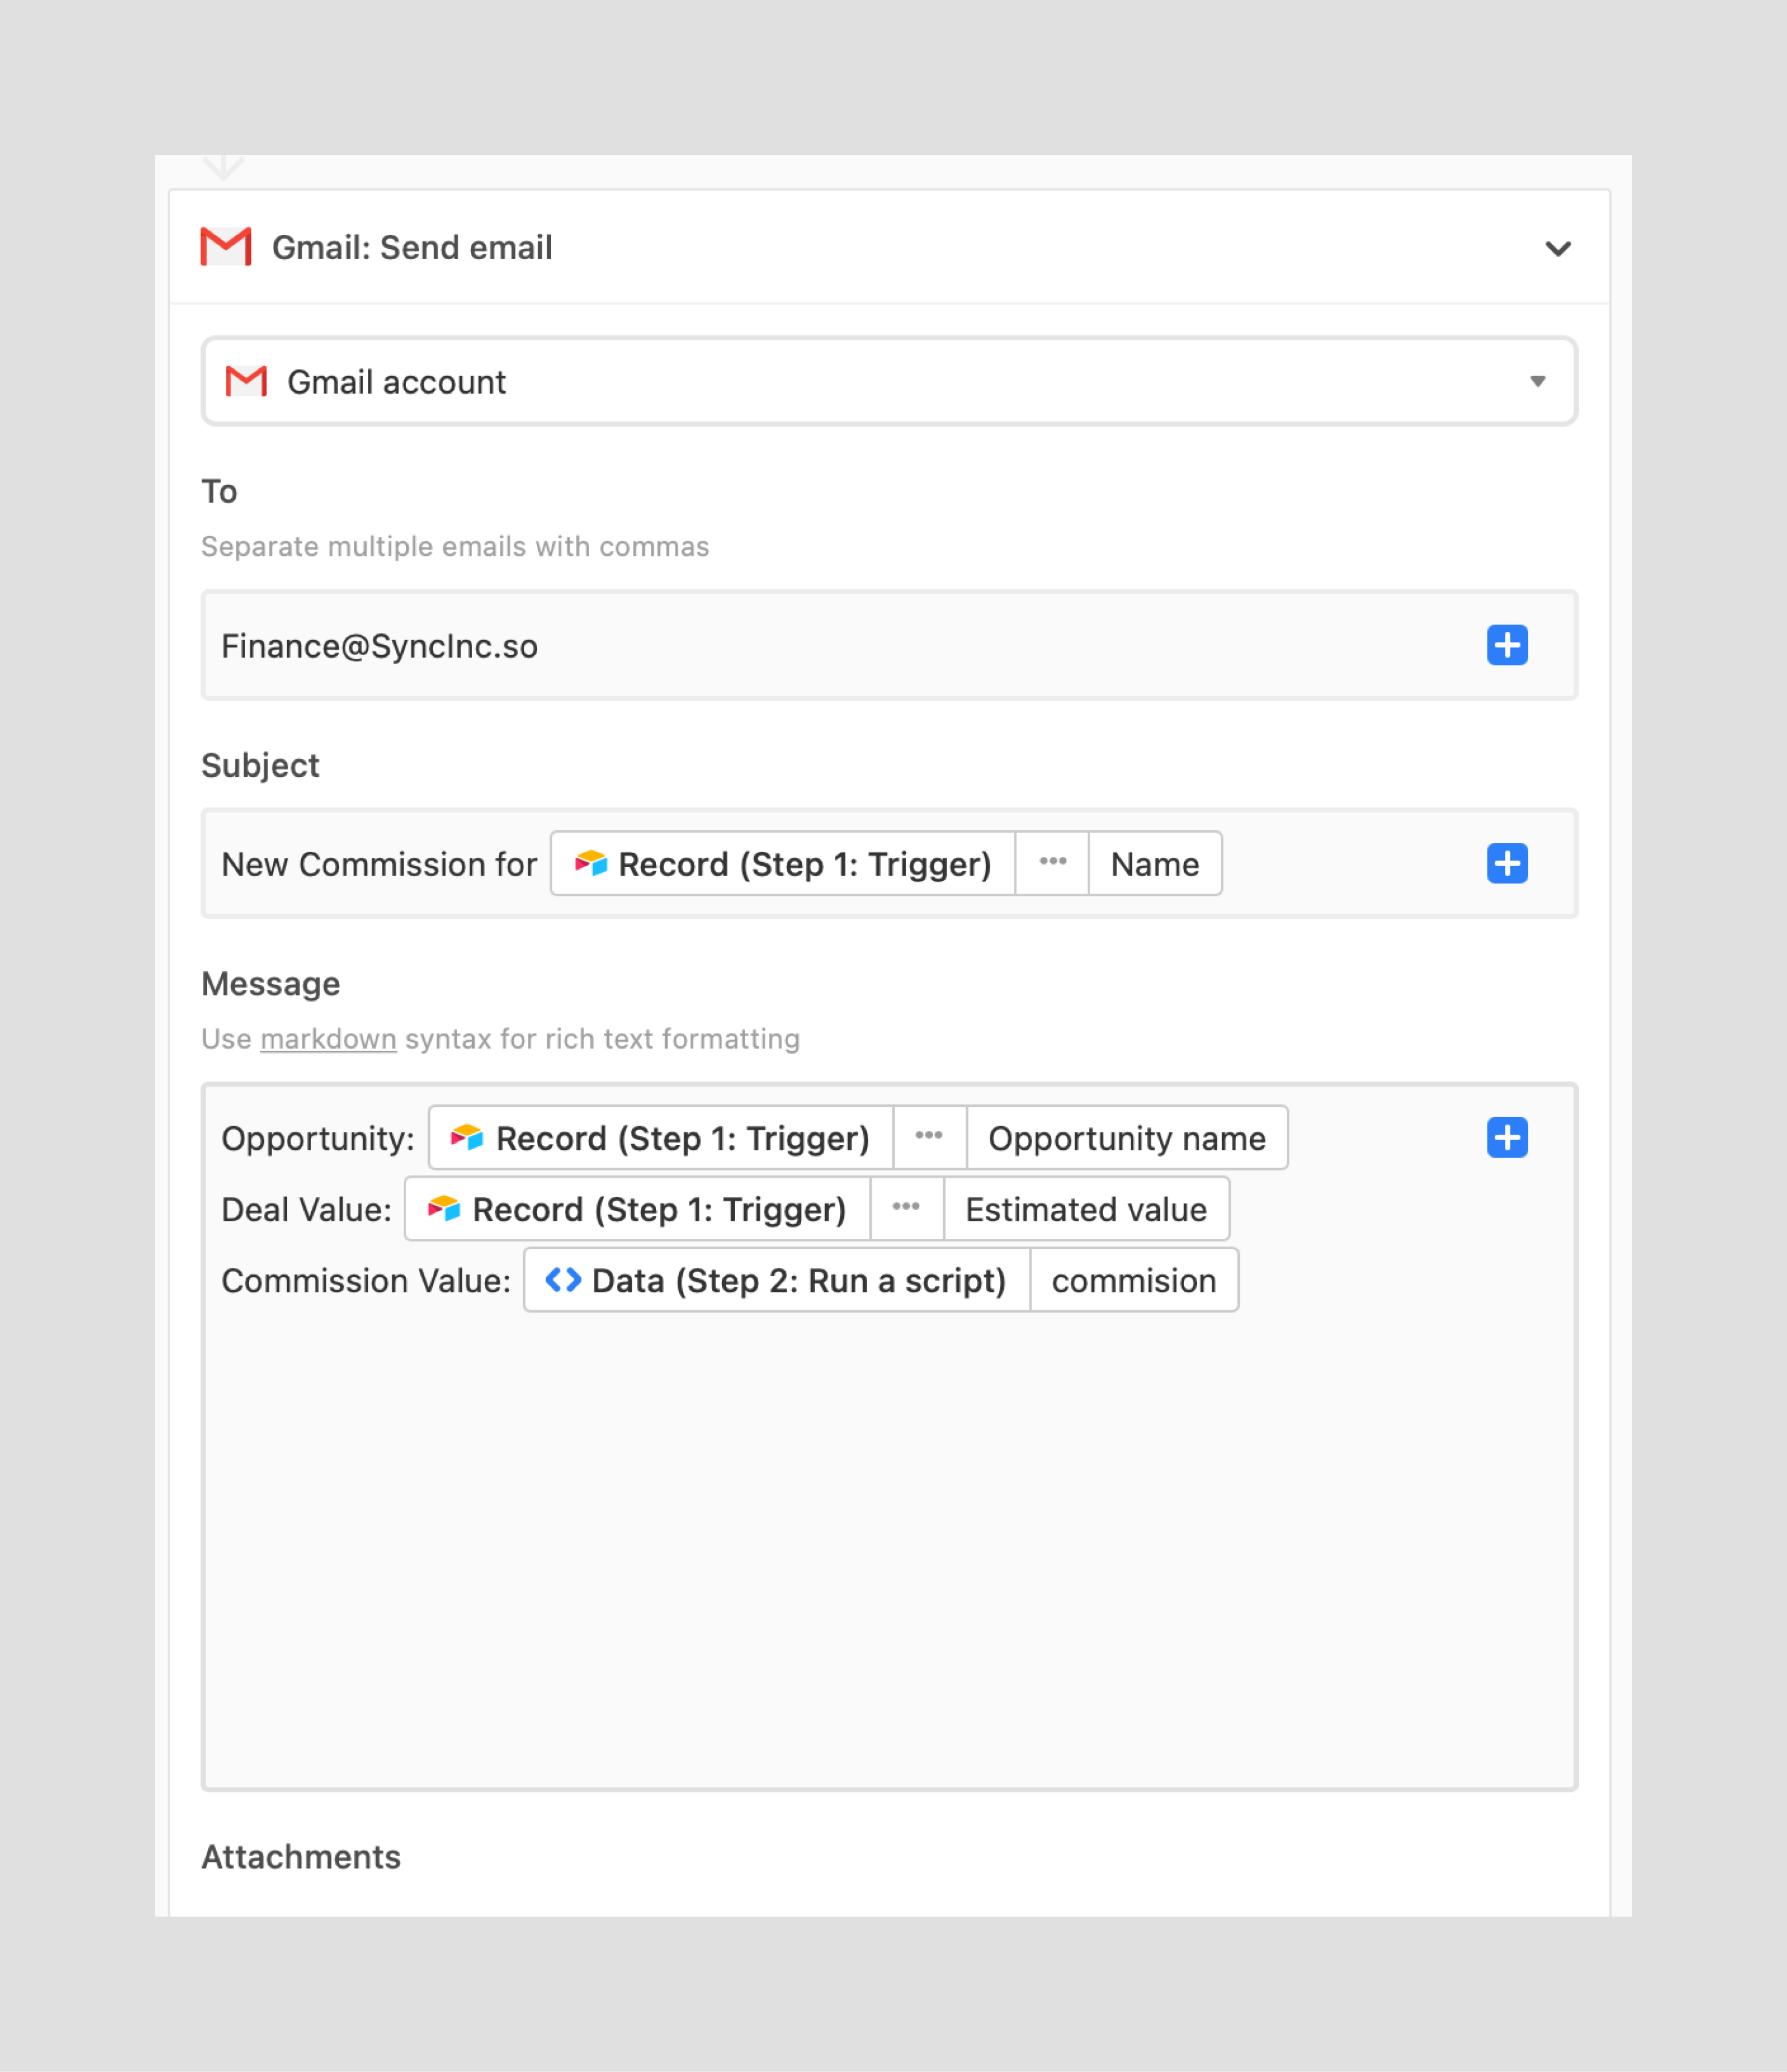Screen dimensions: 1787x2072
Task: Click the Gmail logo in the step header
Action: (225, 248)
